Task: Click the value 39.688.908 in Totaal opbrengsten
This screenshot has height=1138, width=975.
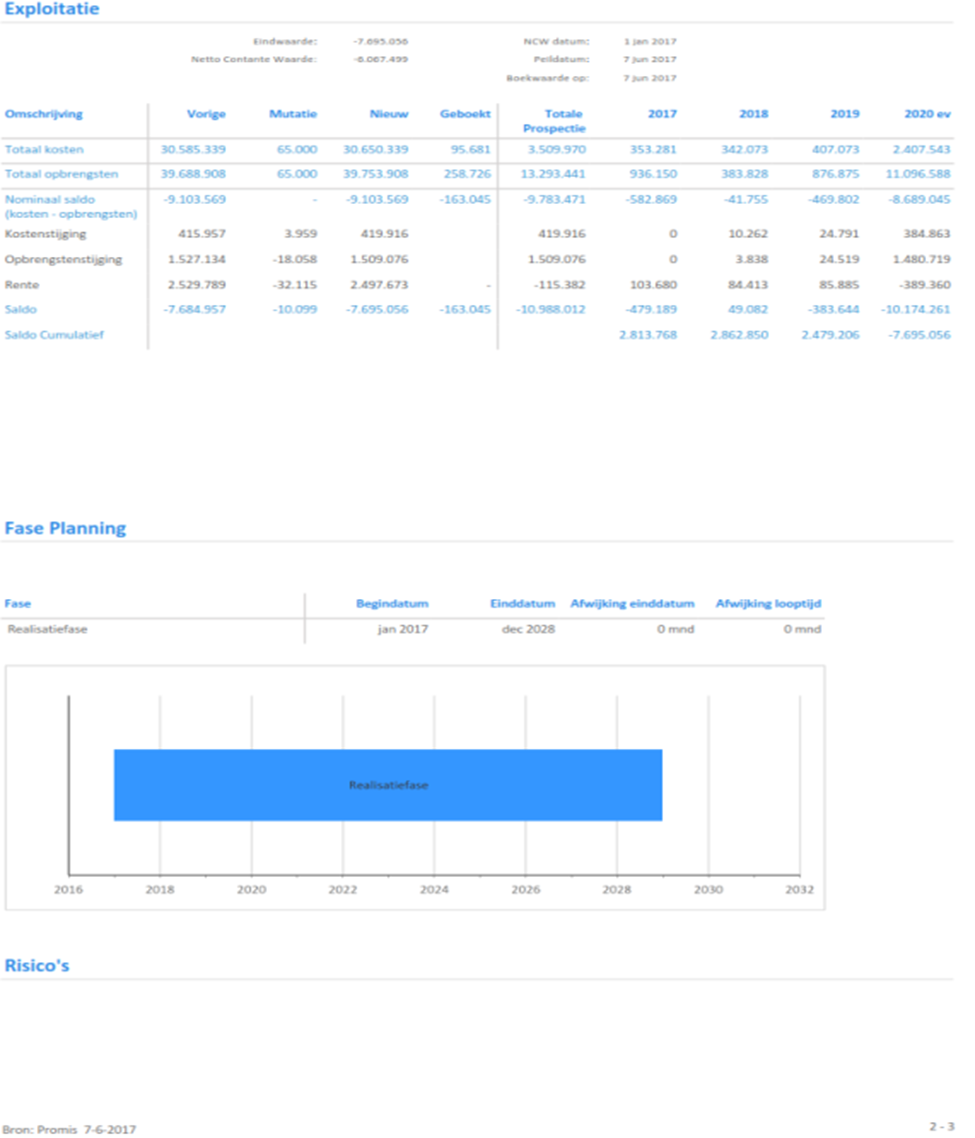Action: [x=193, y=174]
